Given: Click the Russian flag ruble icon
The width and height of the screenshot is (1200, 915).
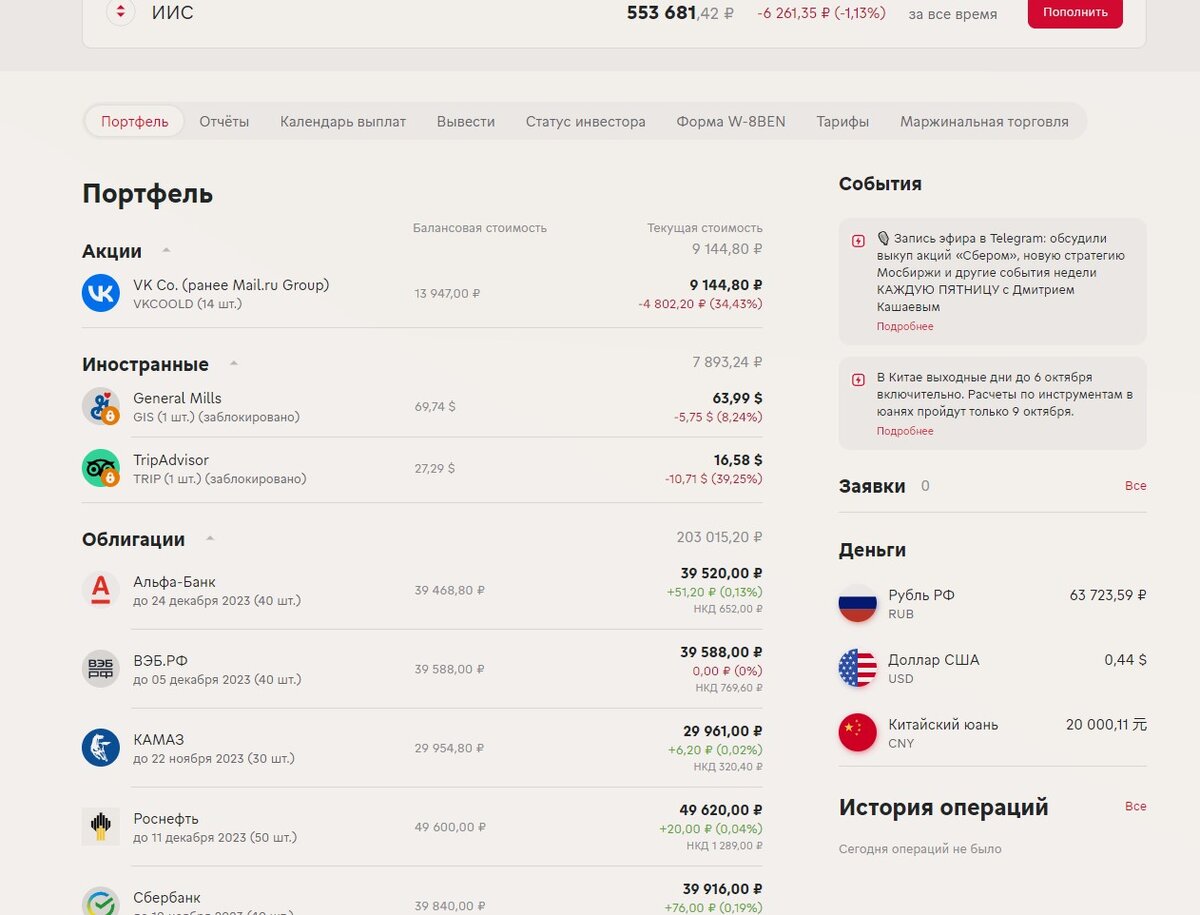Looking at the screenshot, I should [858, 603].
